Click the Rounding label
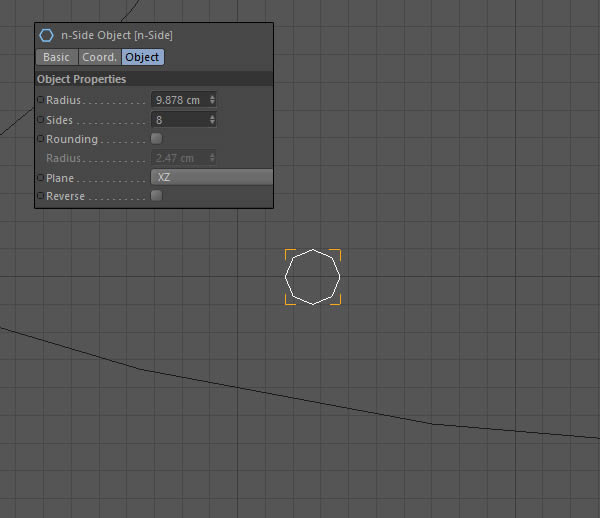 click(x=72, y=139)
